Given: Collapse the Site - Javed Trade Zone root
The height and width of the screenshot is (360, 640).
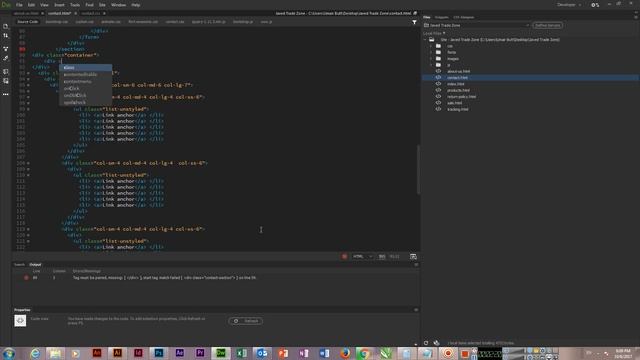Looking at the screenshot, I should tap(425, 40).
